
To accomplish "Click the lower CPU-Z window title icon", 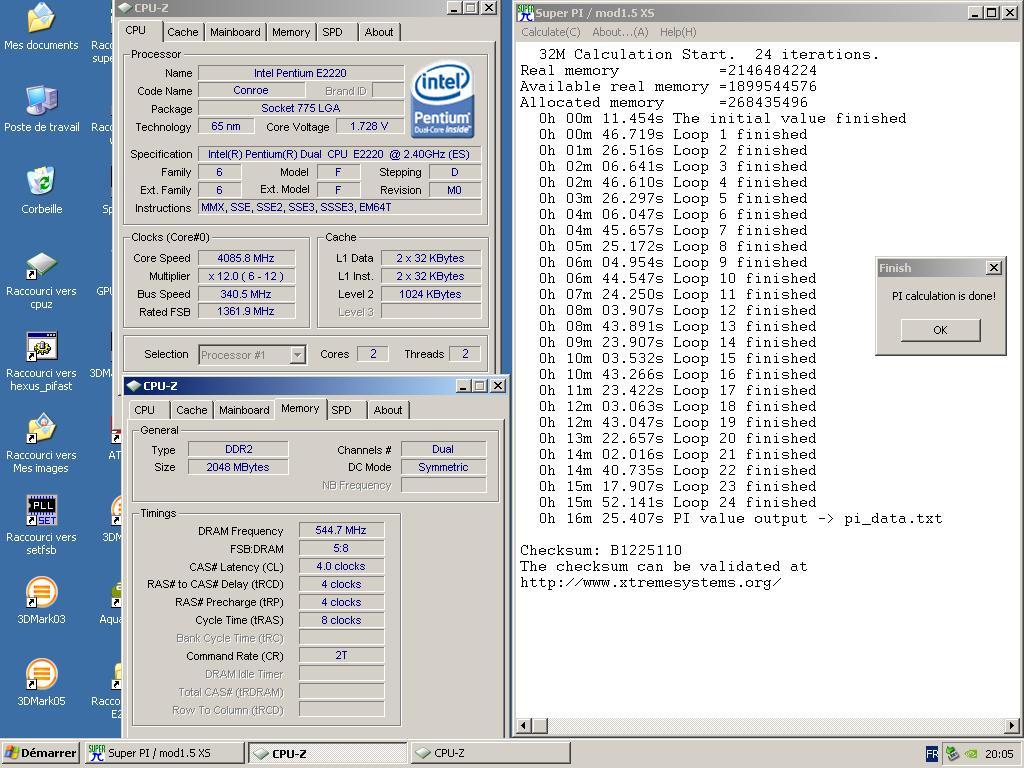I will point(133,385).
